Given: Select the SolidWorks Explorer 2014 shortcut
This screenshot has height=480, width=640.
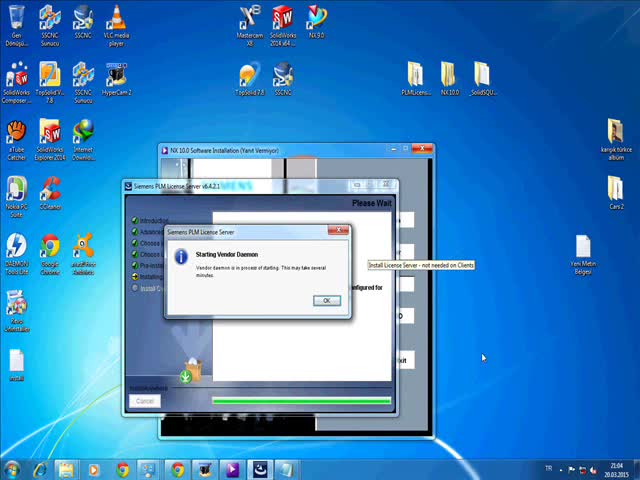Looking at the screenshot, I should pyautogui.click(x=50, y=140).
